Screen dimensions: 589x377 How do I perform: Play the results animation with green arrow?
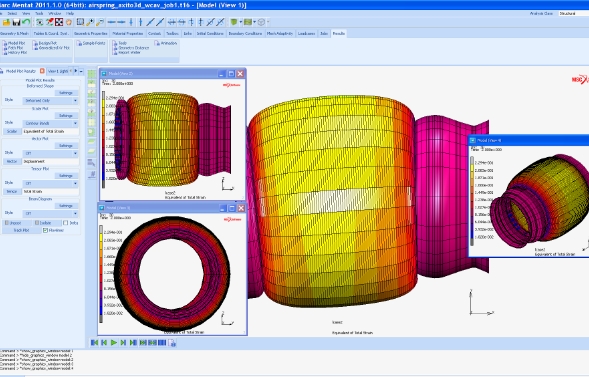[113, 342]
